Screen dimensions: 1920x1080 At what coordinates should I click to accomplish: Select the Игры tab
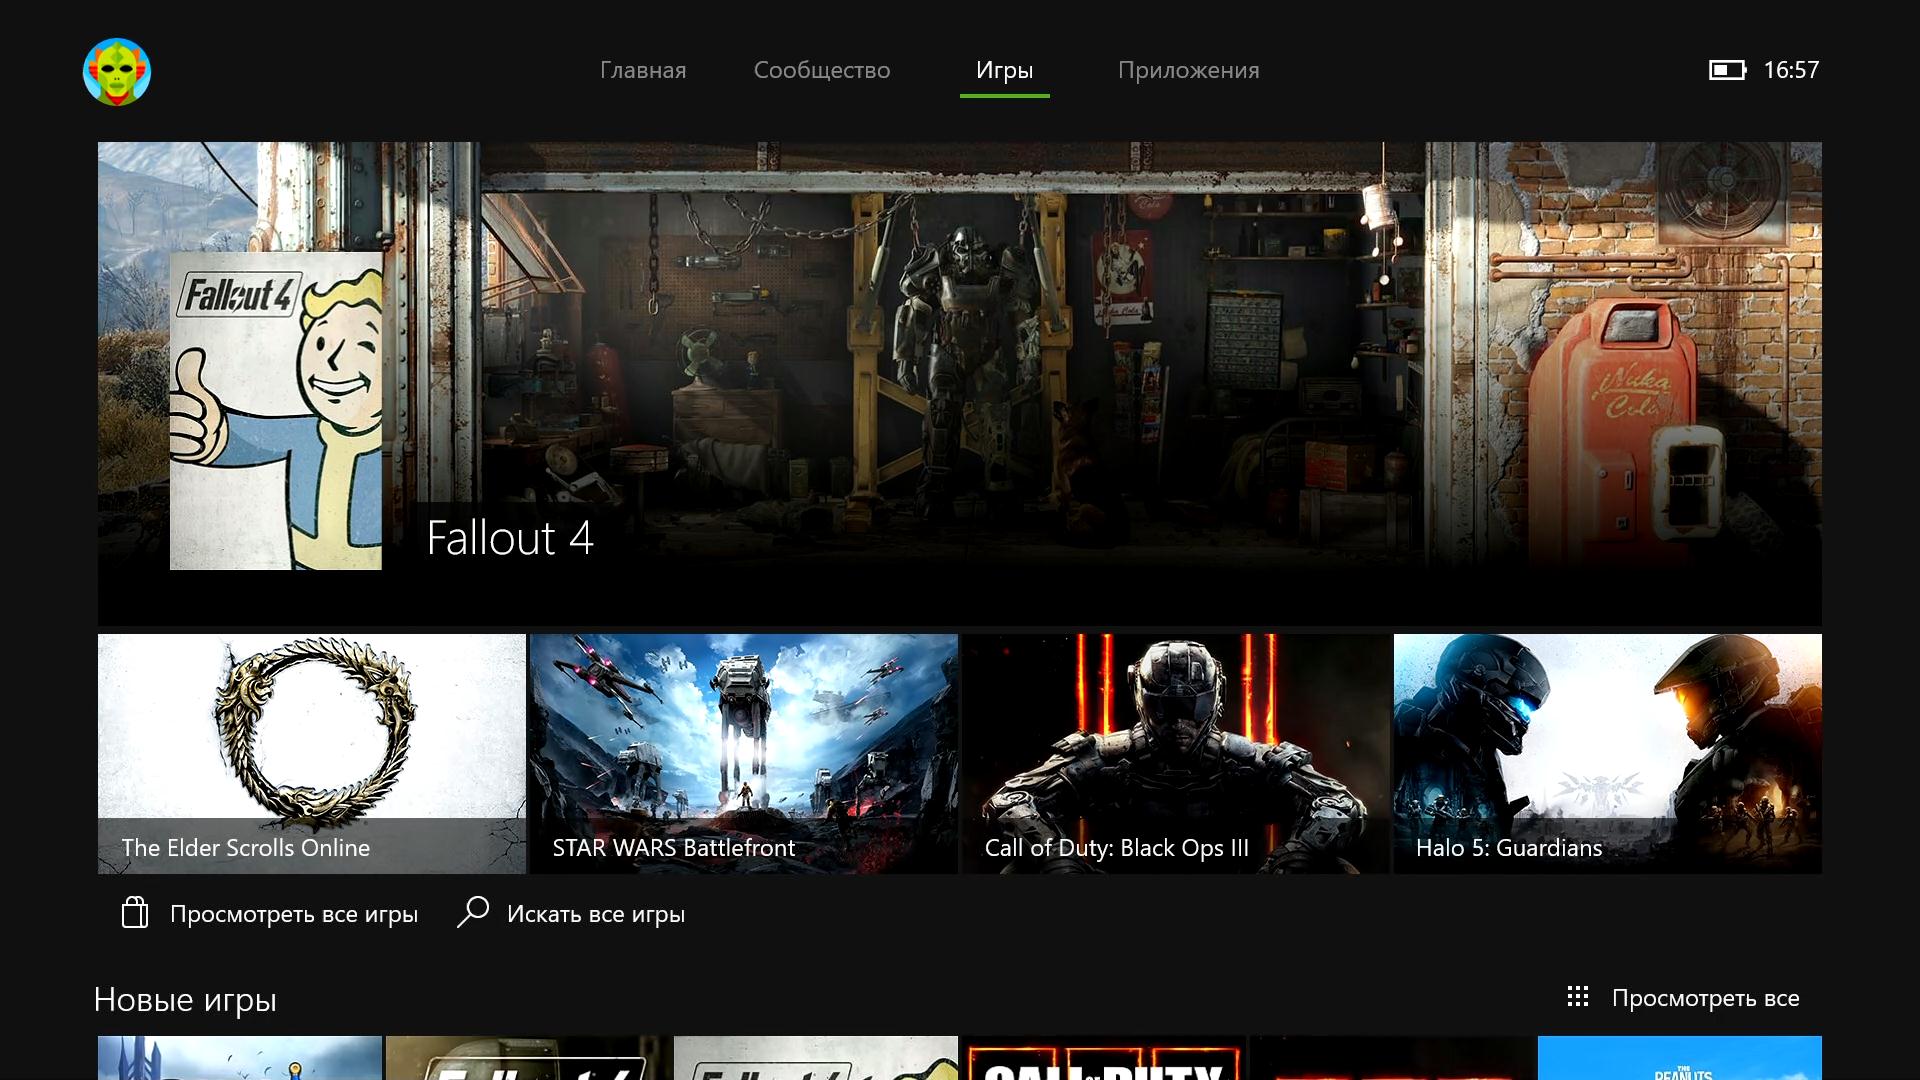tap(1004, 70)
